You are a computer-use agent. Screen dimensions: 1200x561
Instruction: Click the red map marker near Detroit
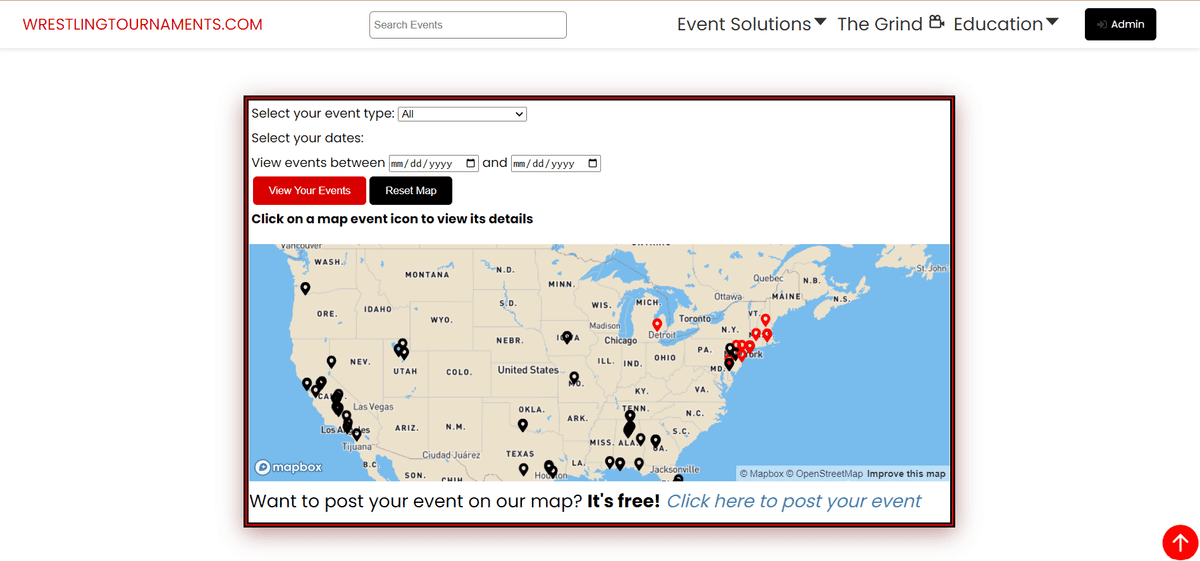coord(657,325)
